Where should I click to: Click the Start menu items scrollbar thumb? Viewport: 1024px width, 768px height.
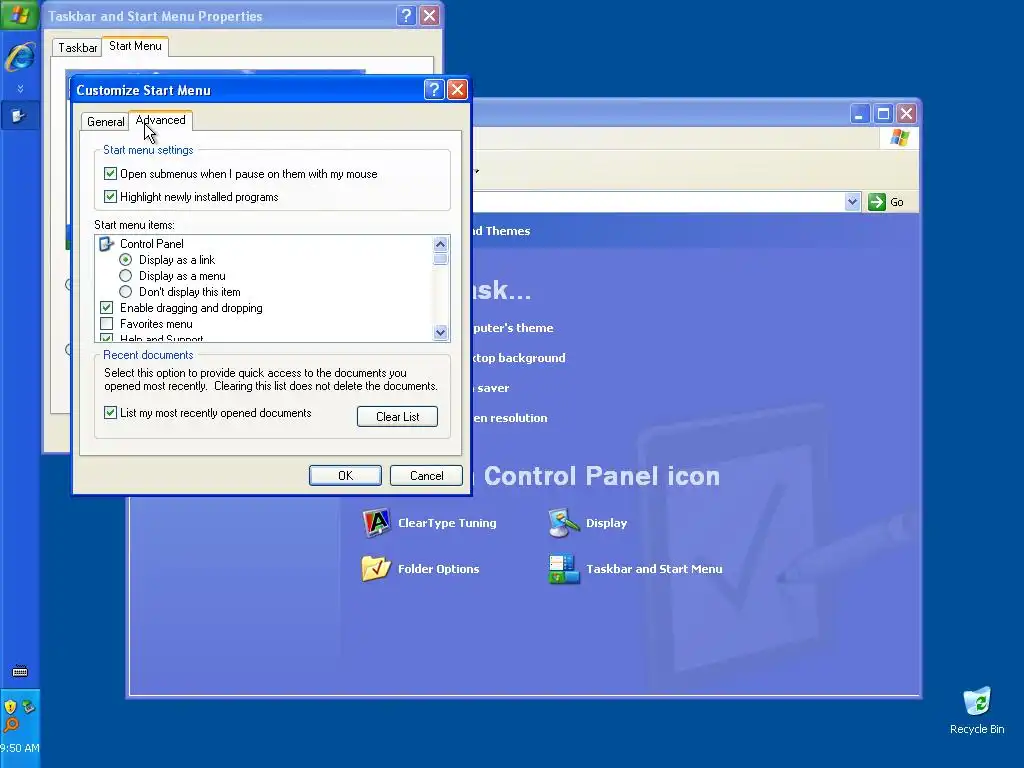pyautogui.click(x=440, y=259)
